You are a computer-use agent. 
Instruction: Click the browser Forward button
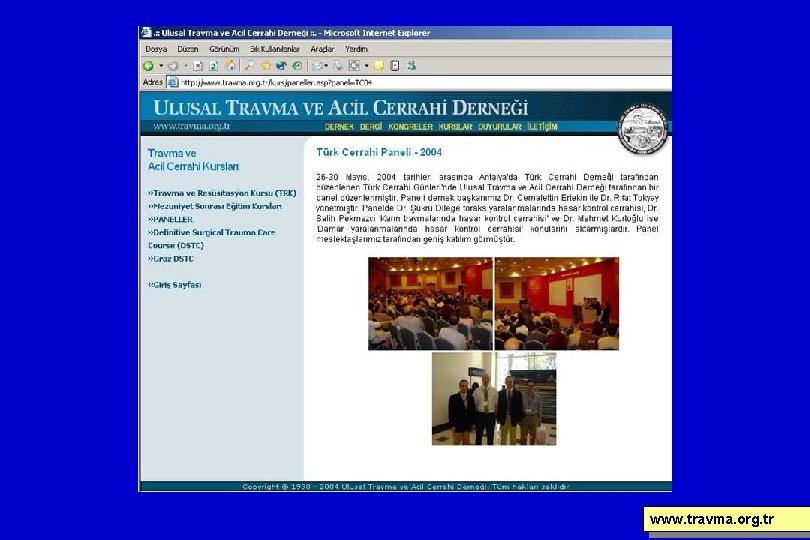173,66
